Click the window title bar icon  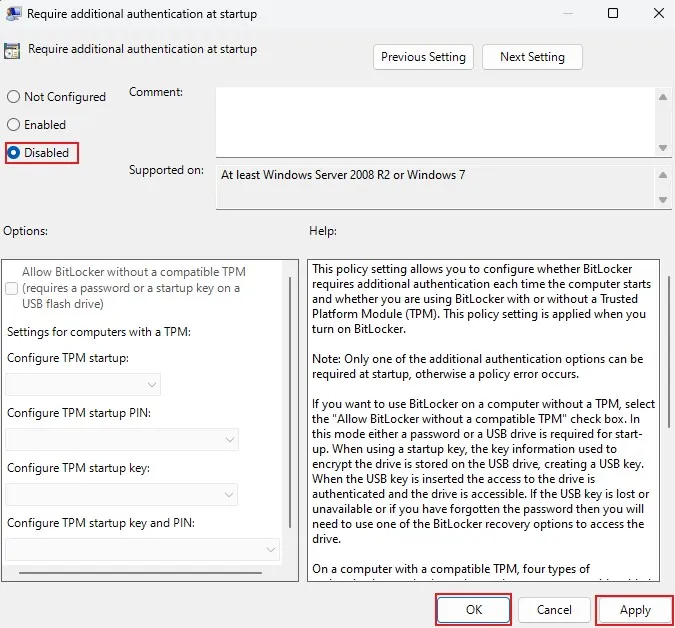(x=13, y=13)
